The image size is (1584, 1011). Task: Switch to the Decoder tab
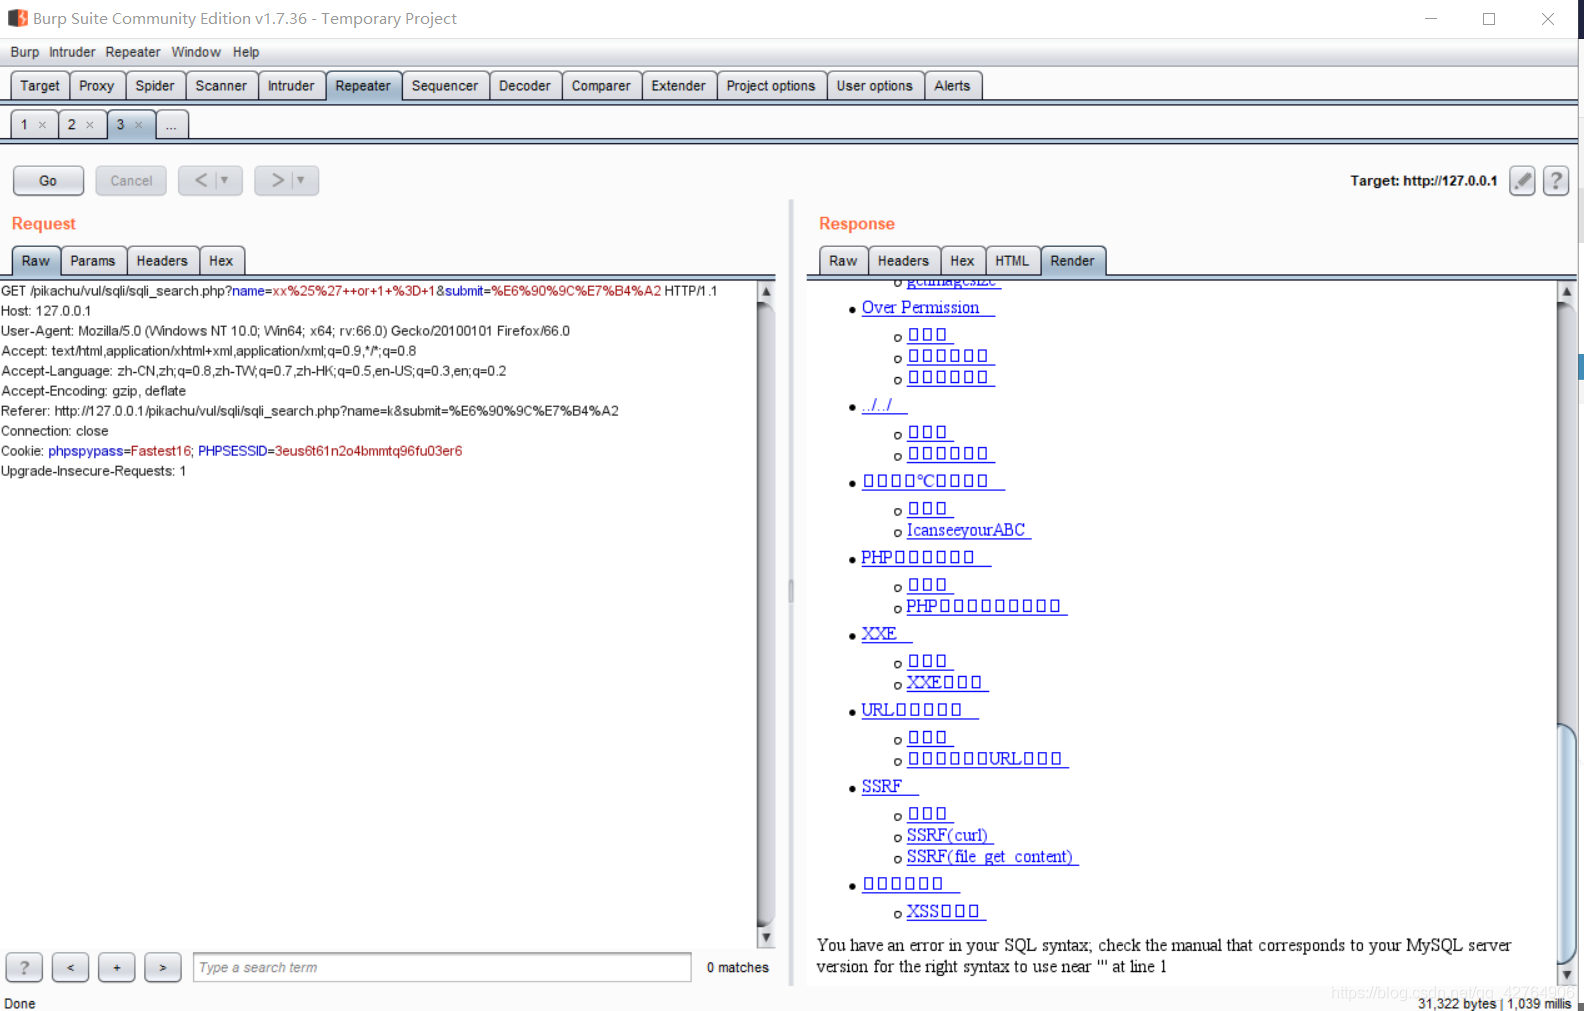[525, 86]
